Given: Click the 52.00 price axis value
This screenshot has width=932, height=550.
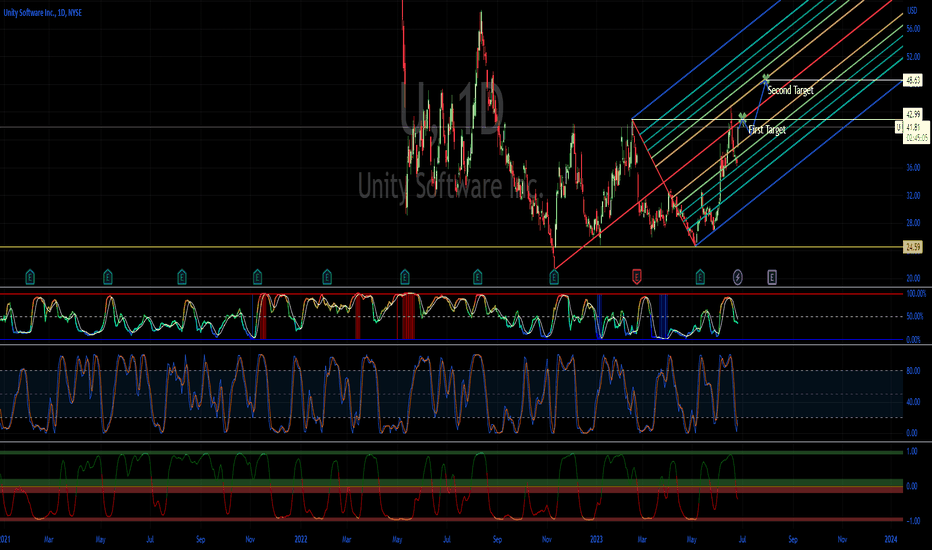Looking at the screenshot, I should pyautogui.click(x=913, y=57).
